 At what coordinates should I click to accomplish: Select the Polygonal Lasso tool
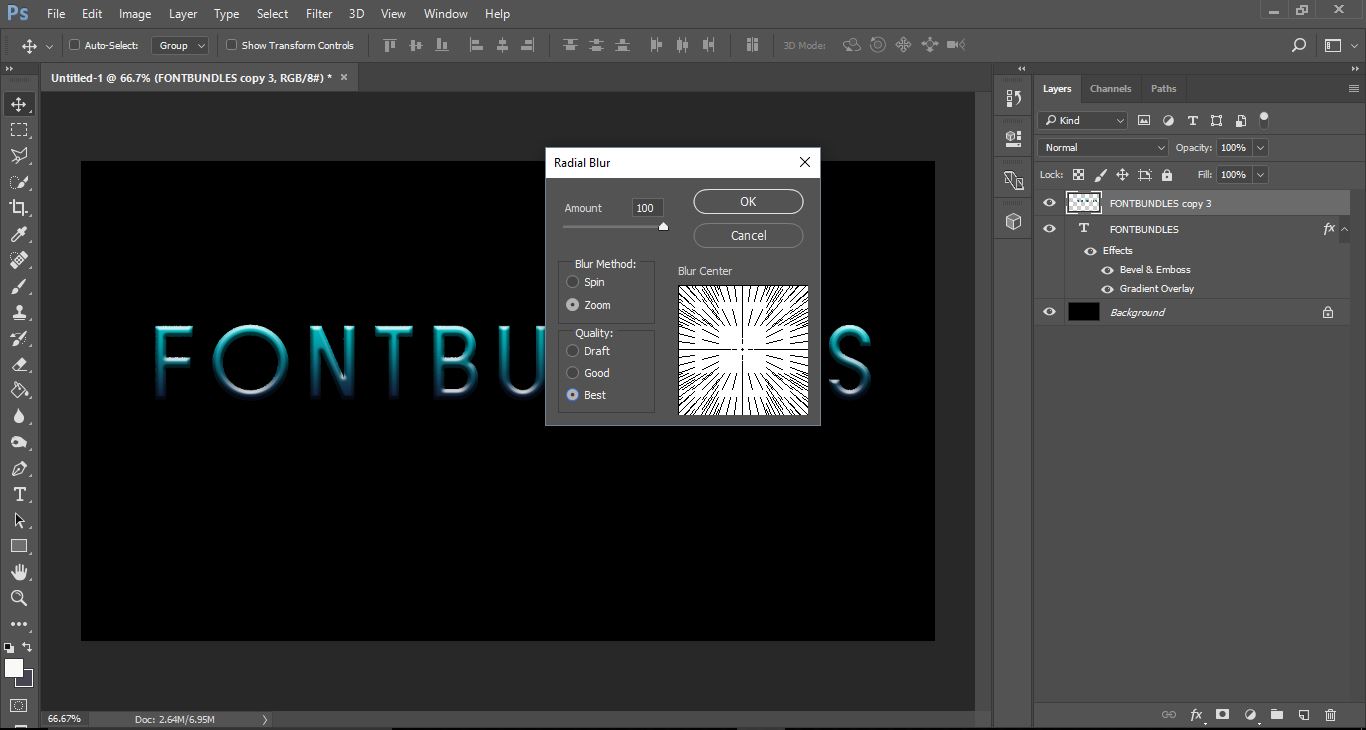[19, 156]
